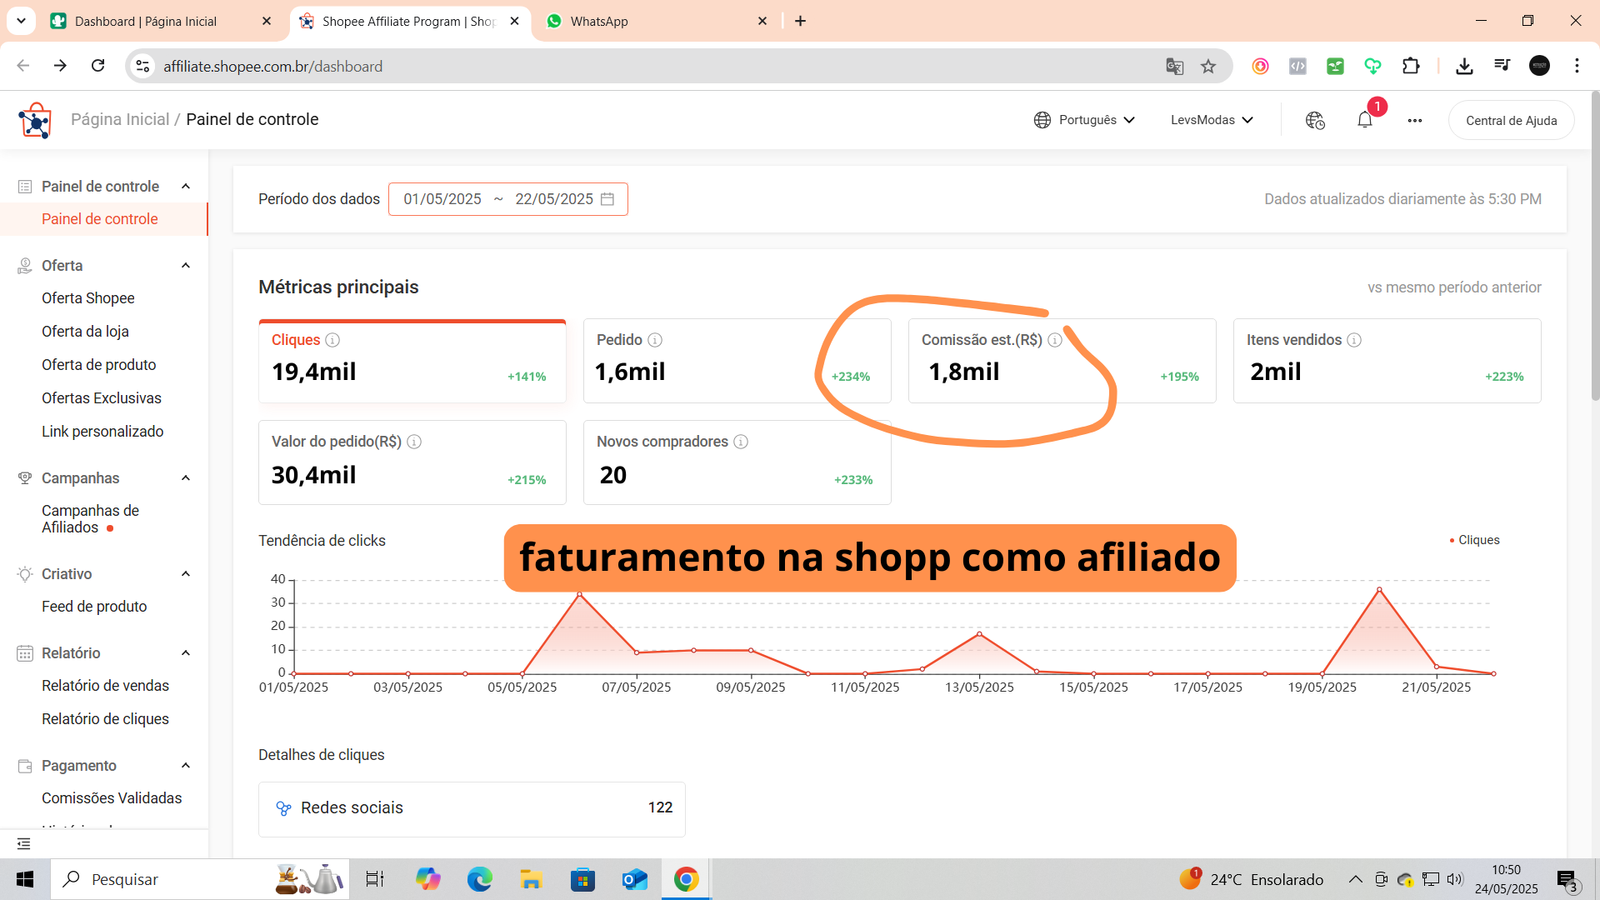Open Relatório de vendas in the sidebar

pos(105,686)
